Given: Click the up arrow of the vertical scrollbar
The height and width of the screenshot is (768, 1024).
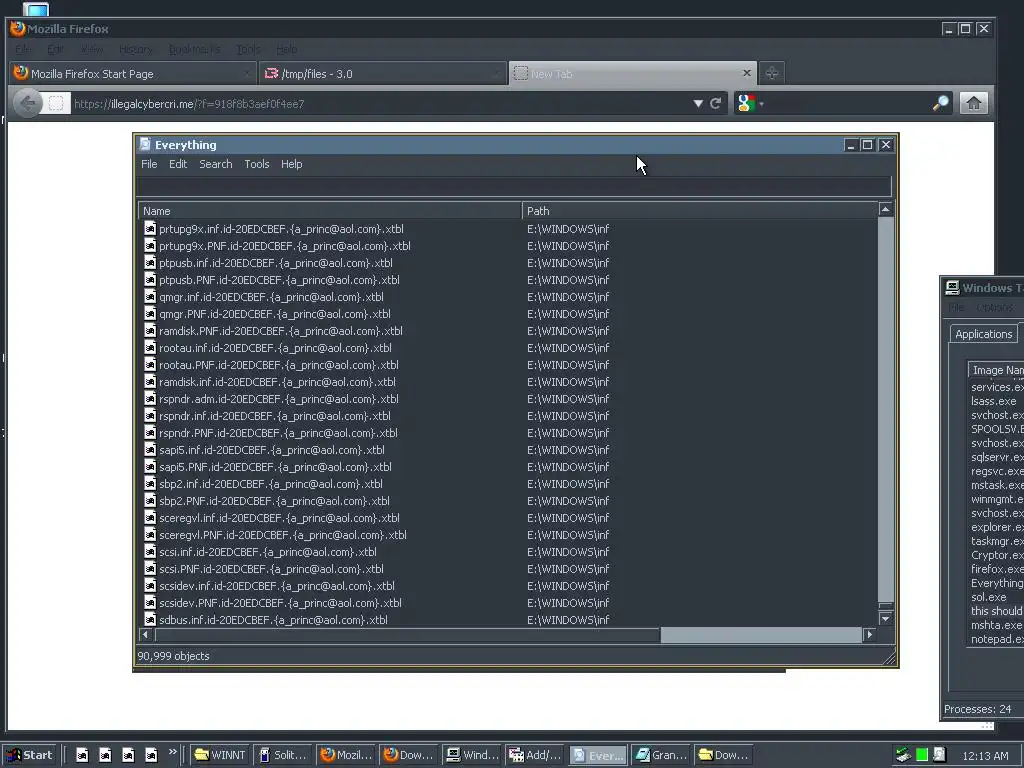Looking at the screenshot, I should point(886,210).
